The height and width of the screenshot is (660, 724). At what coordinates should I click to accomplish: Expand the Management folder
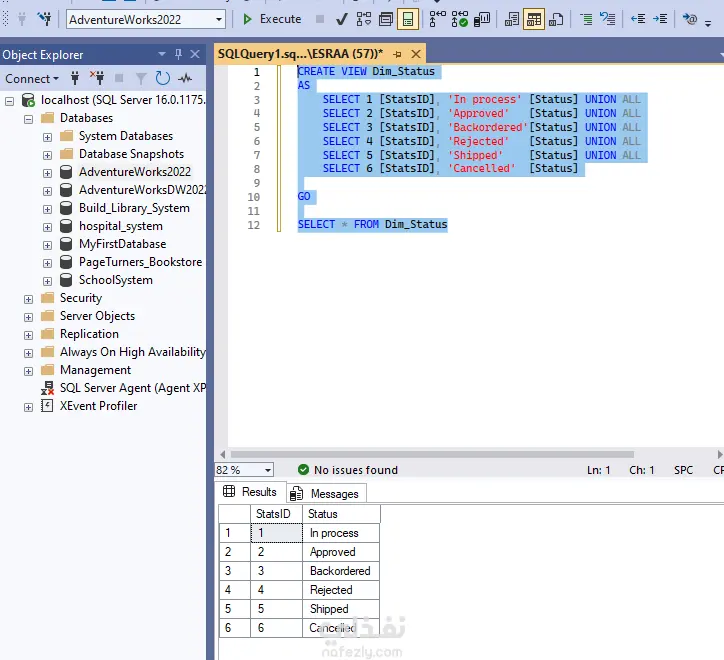point(29,371)
